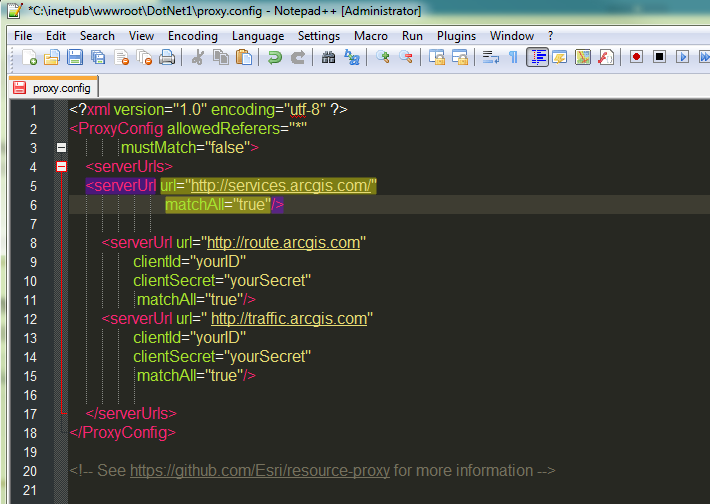
Task: Click the Zoom in magnifier icon
Action: coord(383,58)
